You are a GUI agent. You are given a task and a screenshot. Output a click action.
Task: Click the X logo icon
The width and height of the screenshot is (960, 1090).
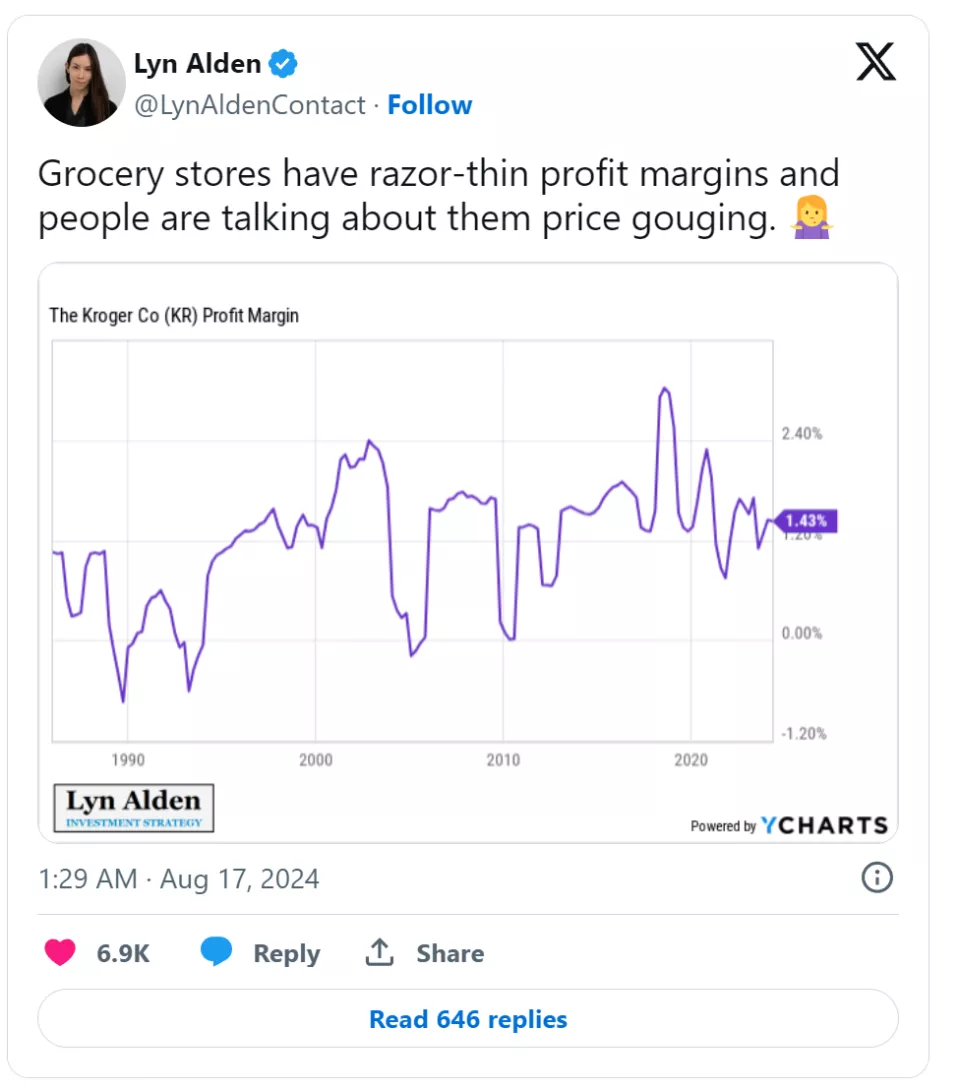coord(875,62)
